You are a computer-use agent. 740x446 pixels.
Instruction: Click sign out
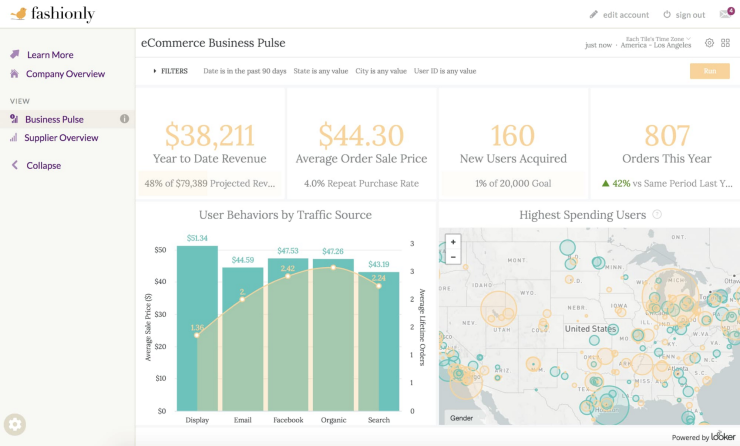point(683,15)
